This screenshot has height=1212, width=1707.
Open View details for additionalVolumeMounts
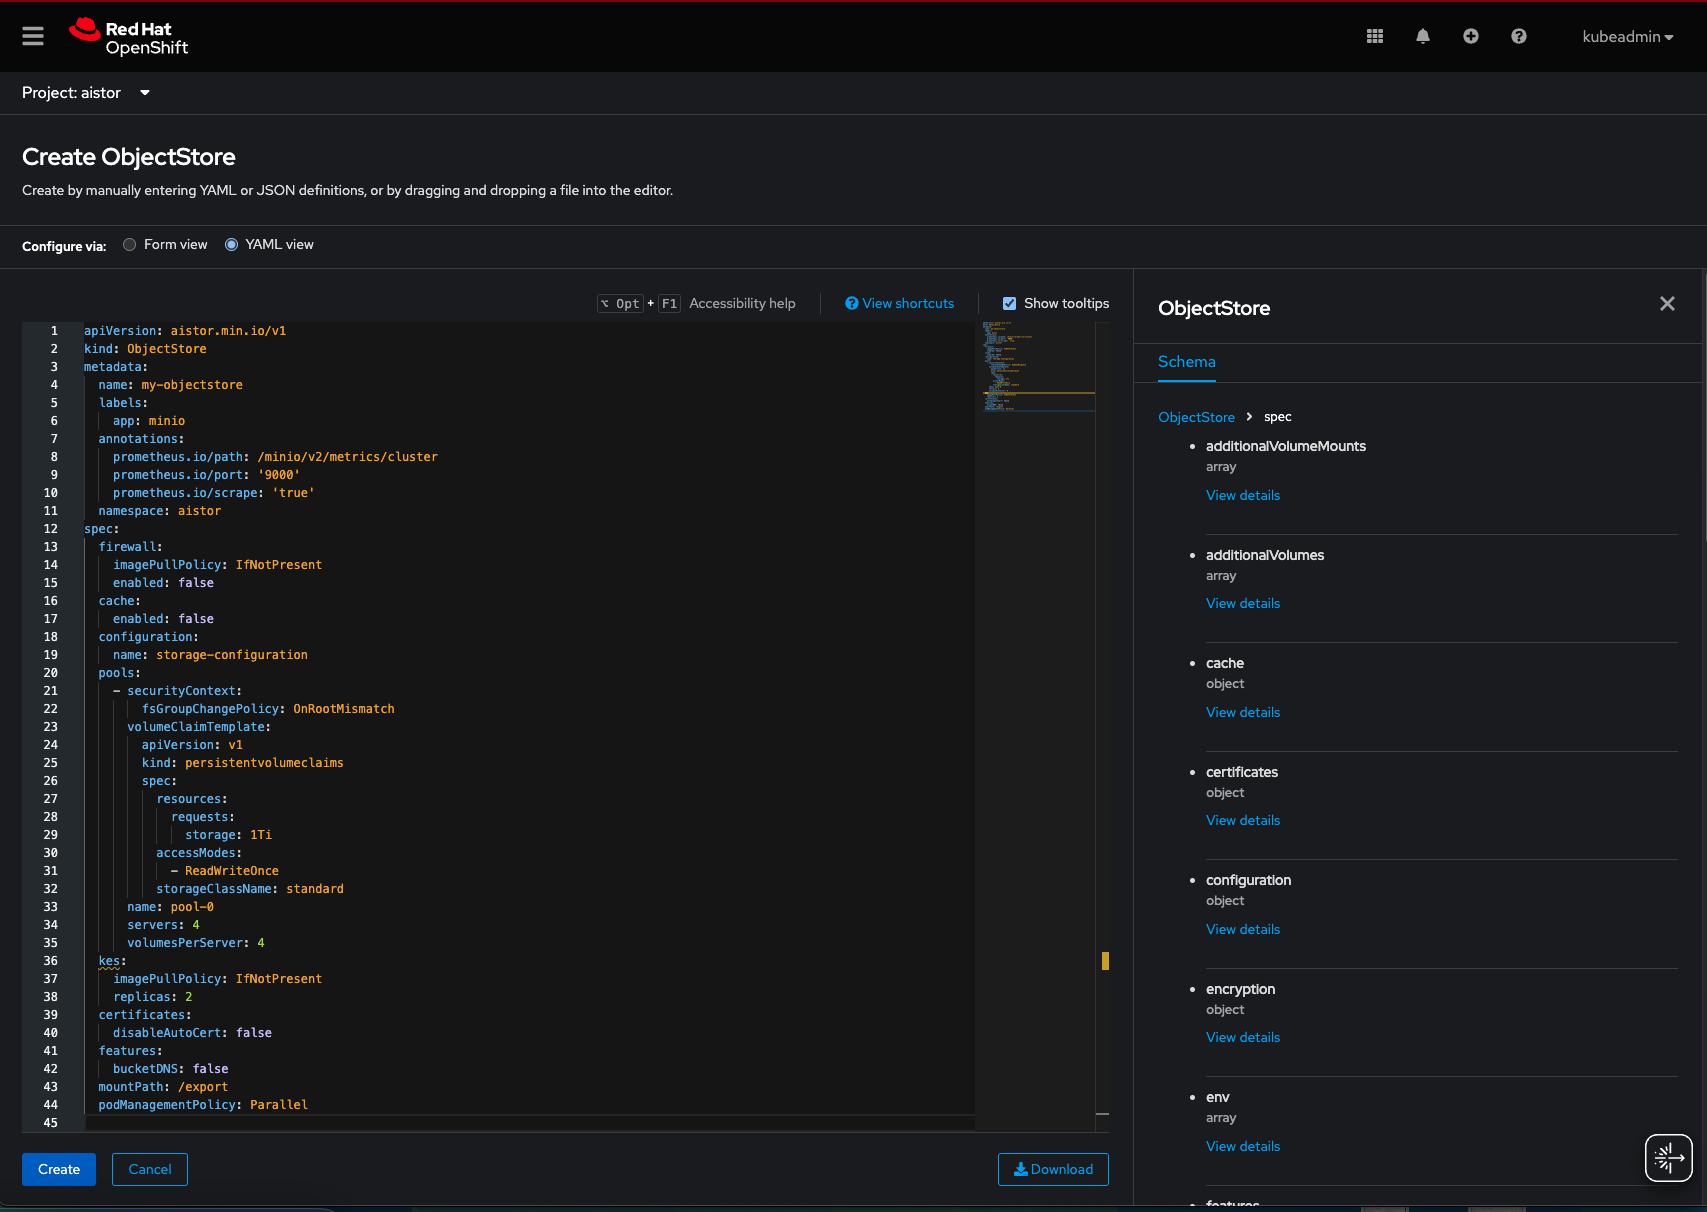click(x=1242, y=495)
